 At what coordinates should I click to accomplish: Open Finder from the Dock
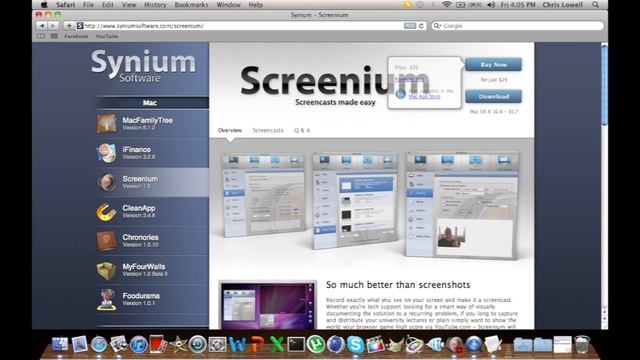[60, 344]
